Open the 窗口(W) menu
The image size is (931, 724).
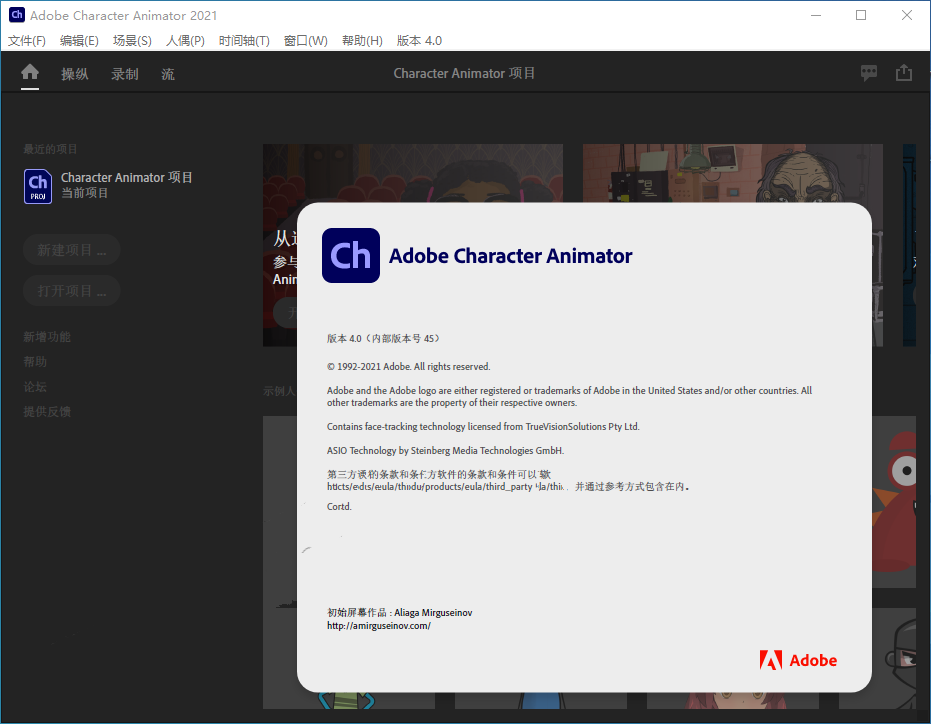click(x=306, y=40)
